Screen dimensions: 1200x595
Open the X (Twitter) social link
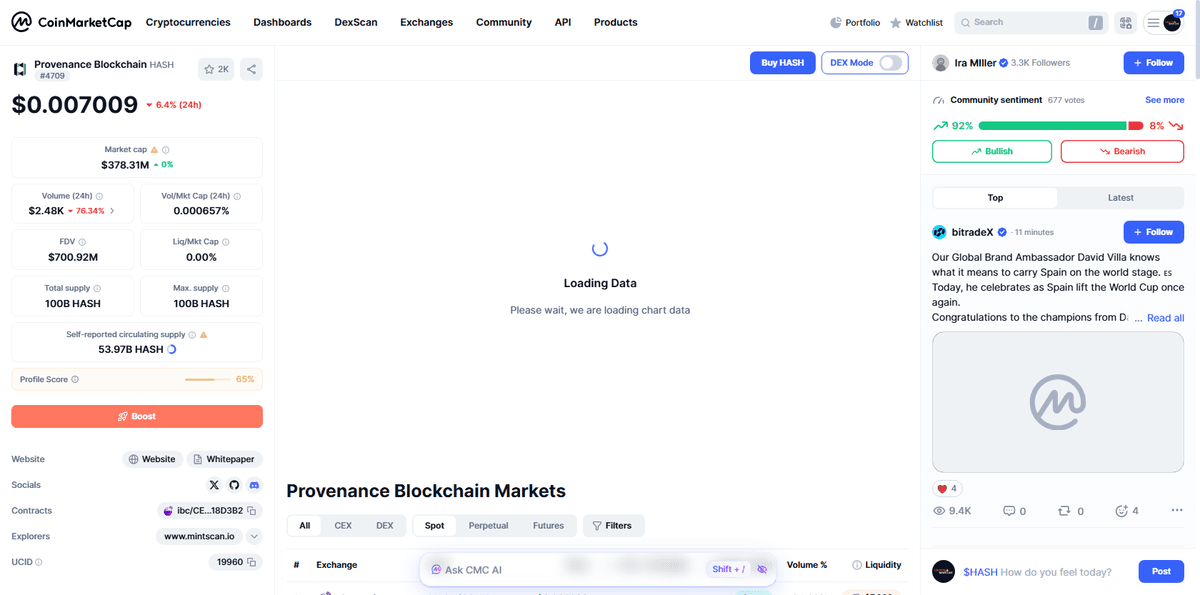214,485
